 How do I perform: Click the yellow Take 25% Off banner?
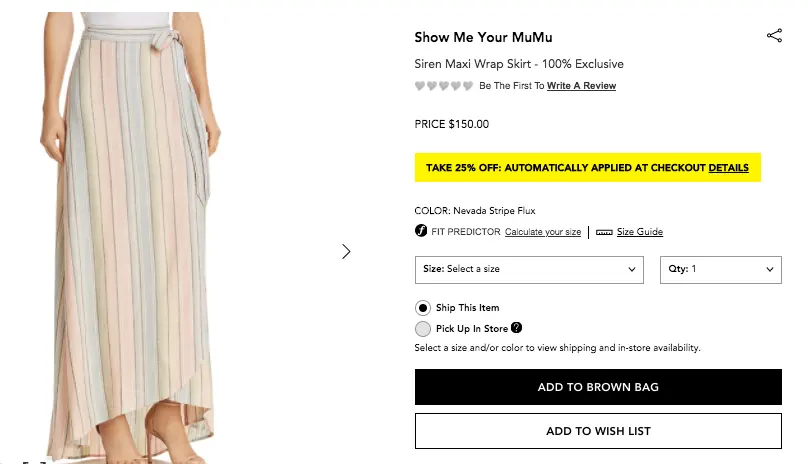560,168
